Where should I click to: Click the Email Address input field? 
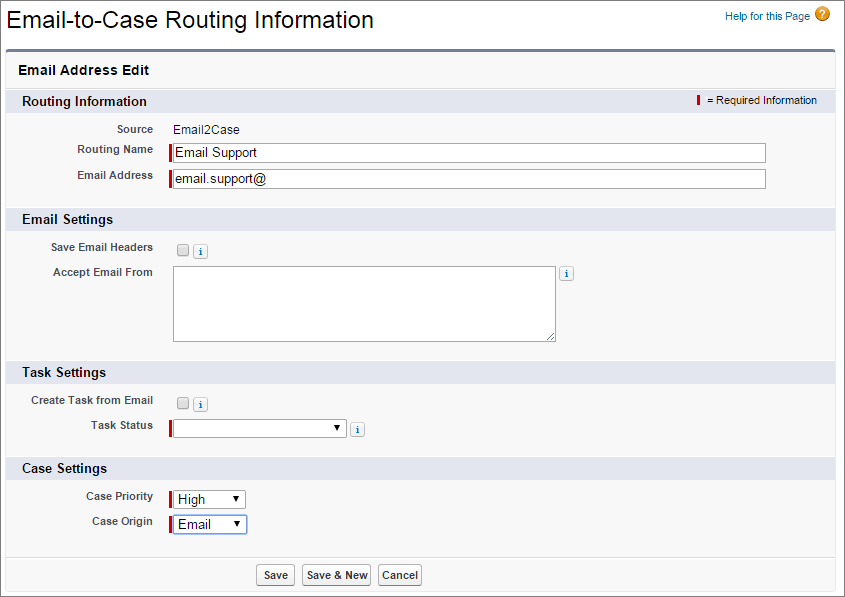pyautogui.click(x=465, y=178)
